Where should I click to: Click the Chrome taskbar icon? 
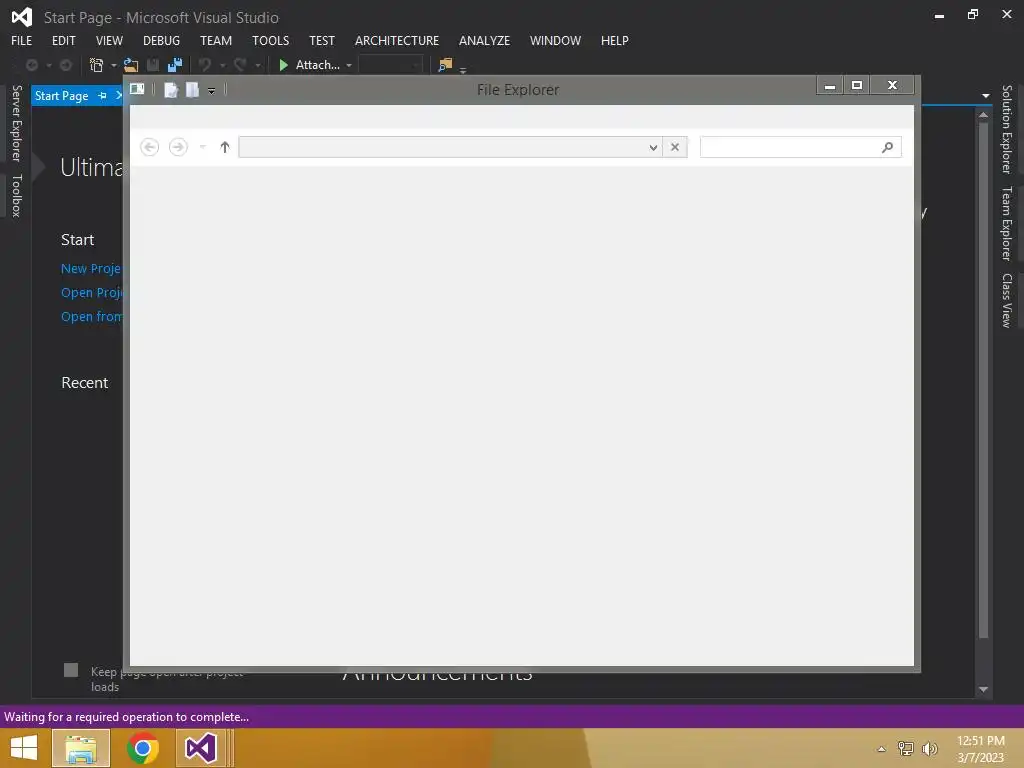click(x=142, y=748)
